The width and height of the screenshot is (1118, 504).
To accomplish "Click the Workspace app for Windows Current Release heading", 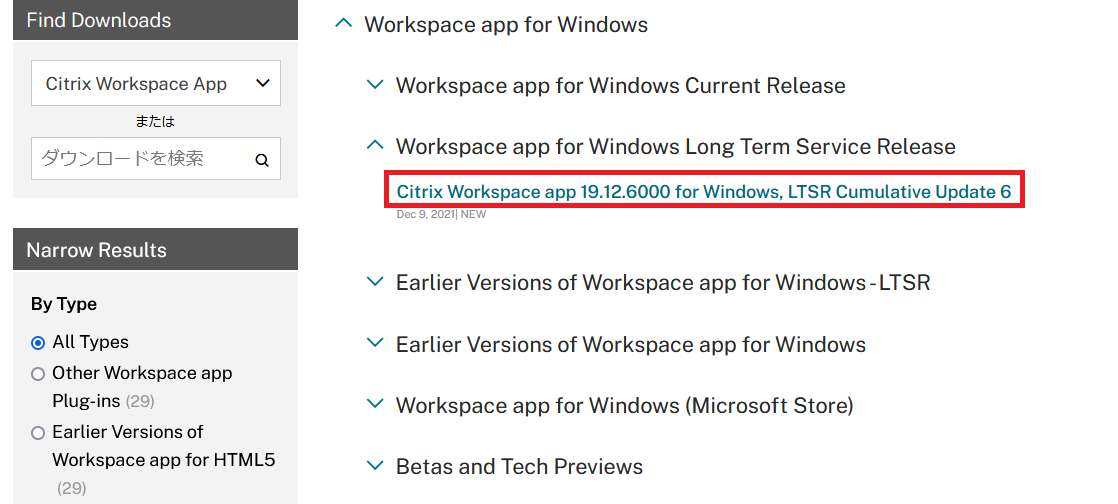I will pos(620,86).
